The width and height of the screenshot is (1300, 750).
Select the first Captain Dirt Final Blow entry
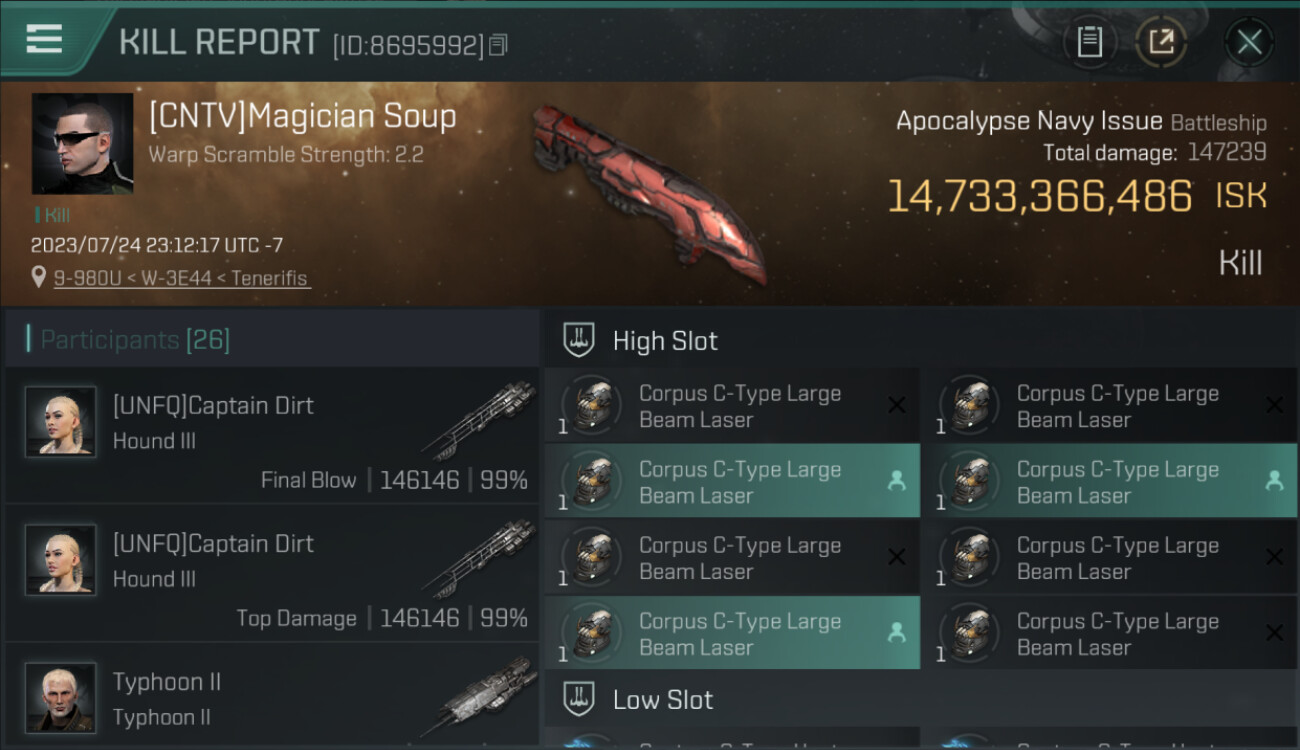272,435
